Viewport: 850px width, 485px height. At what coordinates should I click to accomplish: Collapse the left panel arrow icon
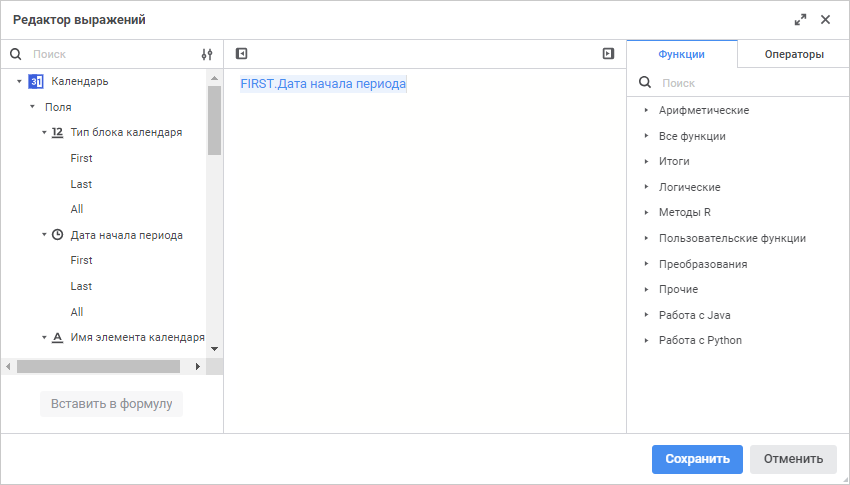coord(241,54)
